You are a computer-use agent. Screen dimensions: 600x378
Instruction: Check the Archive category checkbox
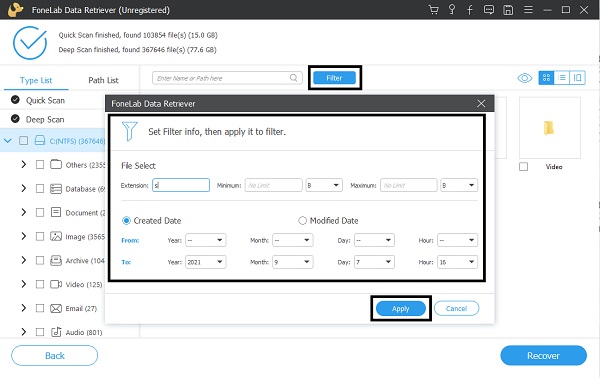click(40, 261)
